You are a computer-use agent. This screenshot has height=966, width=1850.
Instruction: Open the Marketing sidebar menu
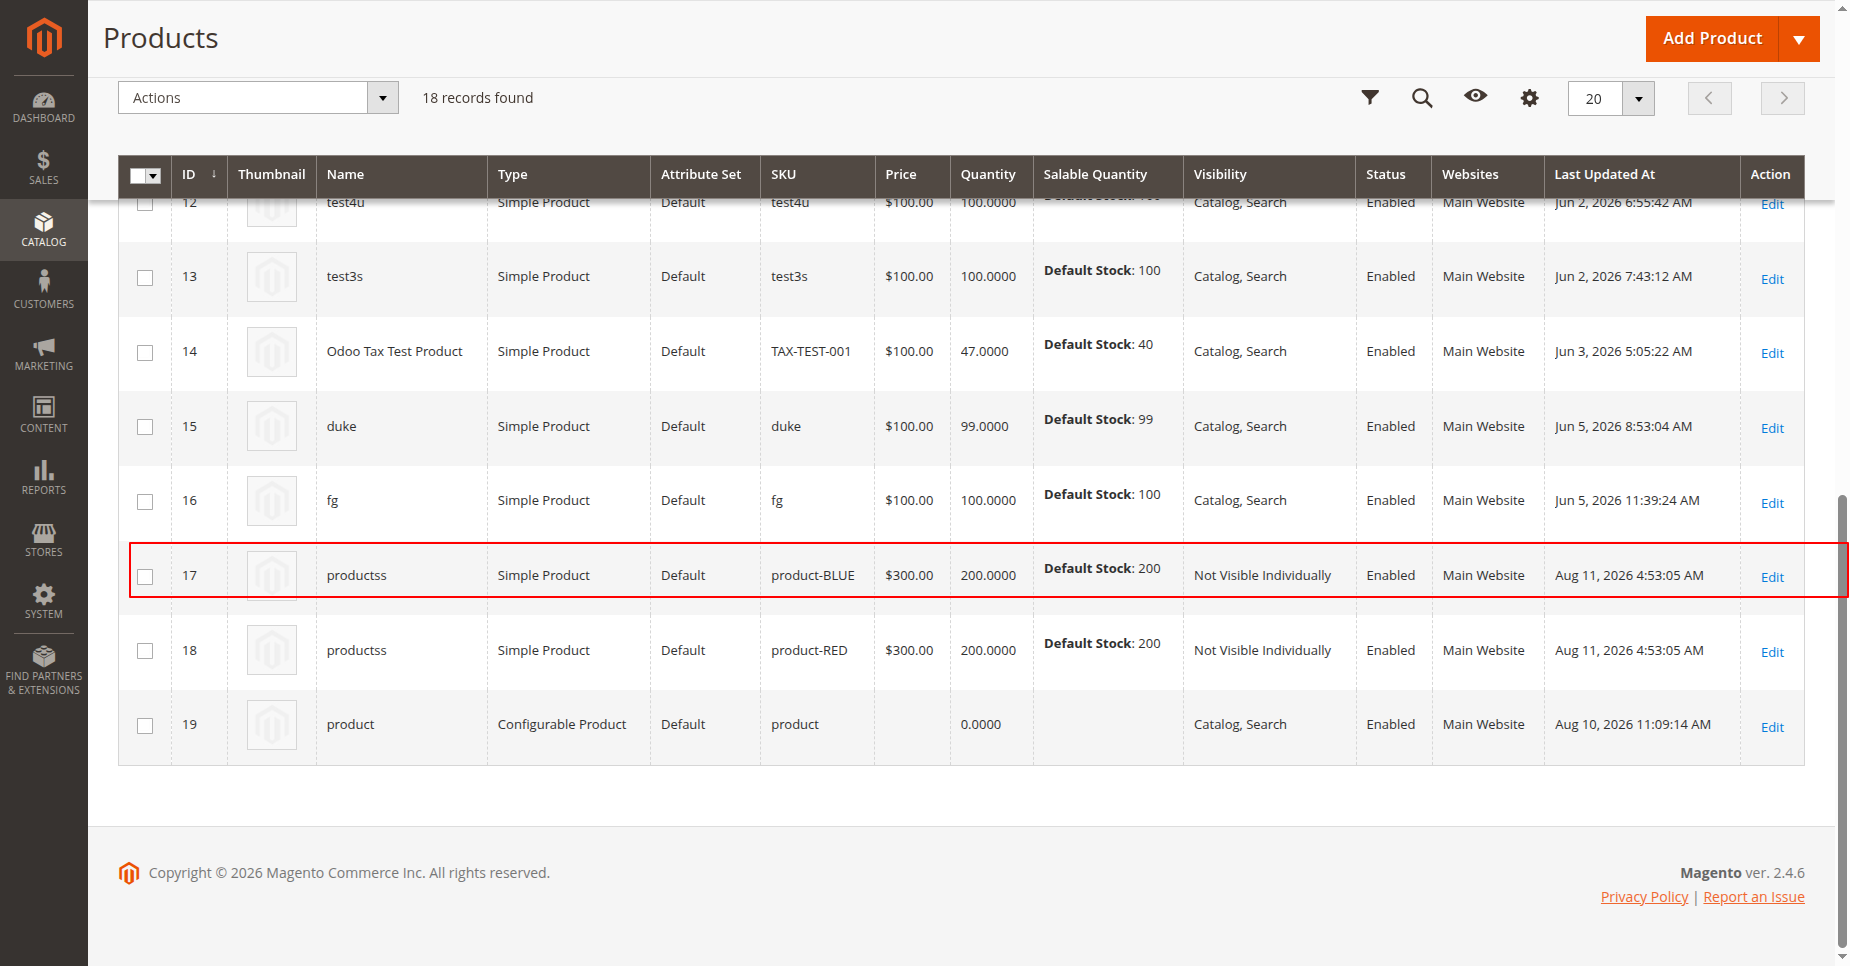[x=44, y=353]
